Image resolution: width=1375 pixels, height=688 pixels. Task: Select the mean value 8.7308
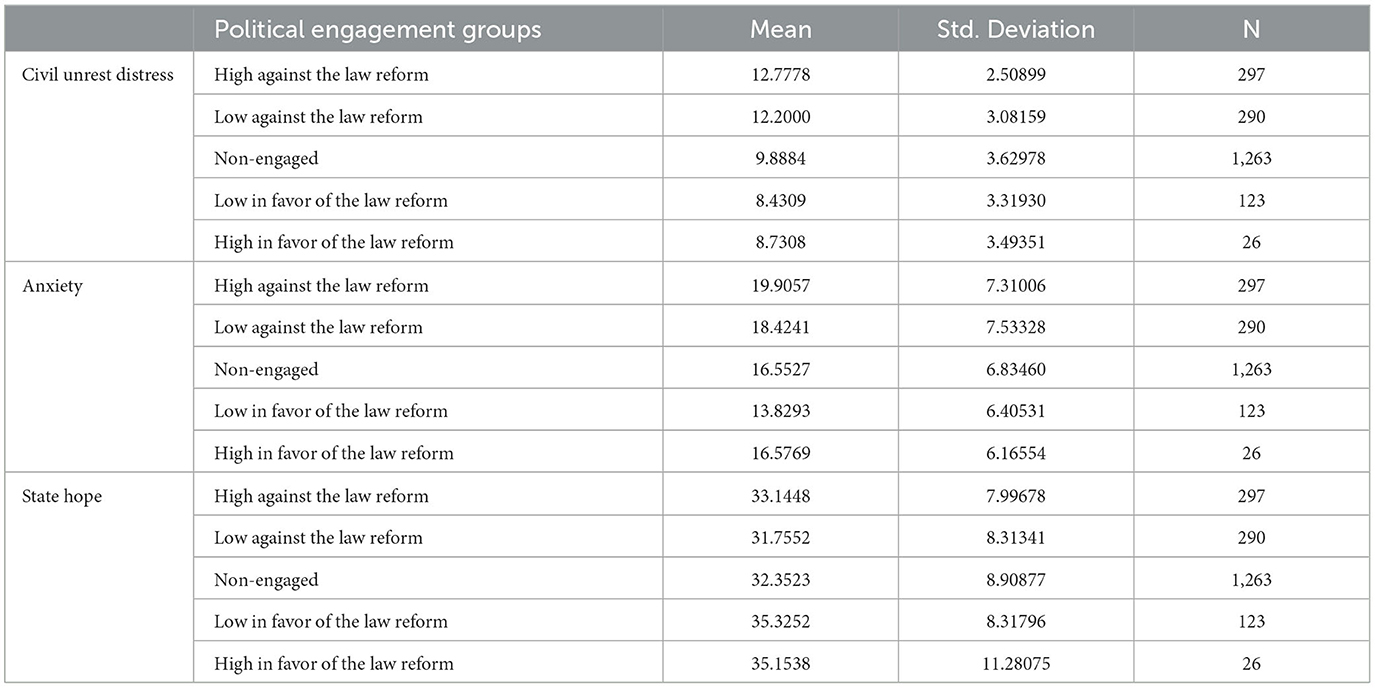pos(781,242)
